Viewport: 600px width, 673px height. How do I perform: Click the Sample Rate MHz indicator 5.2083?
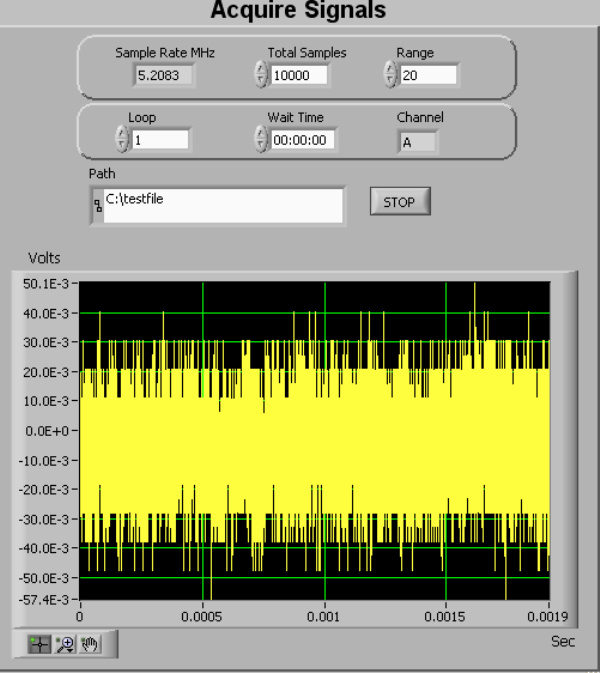coord(163,76)
